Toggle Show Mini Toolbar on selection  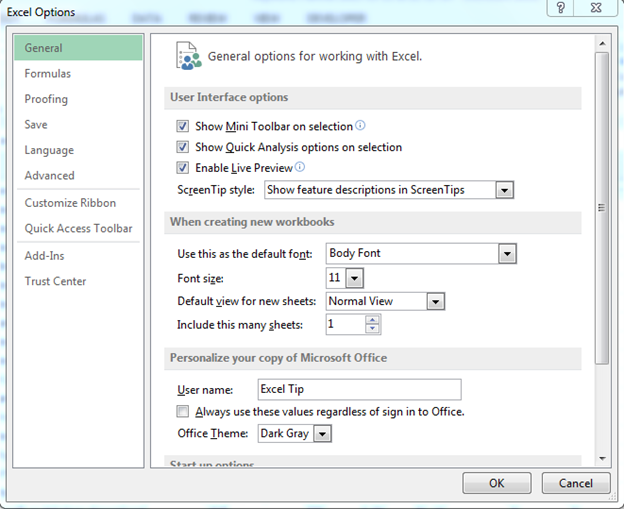183,126
